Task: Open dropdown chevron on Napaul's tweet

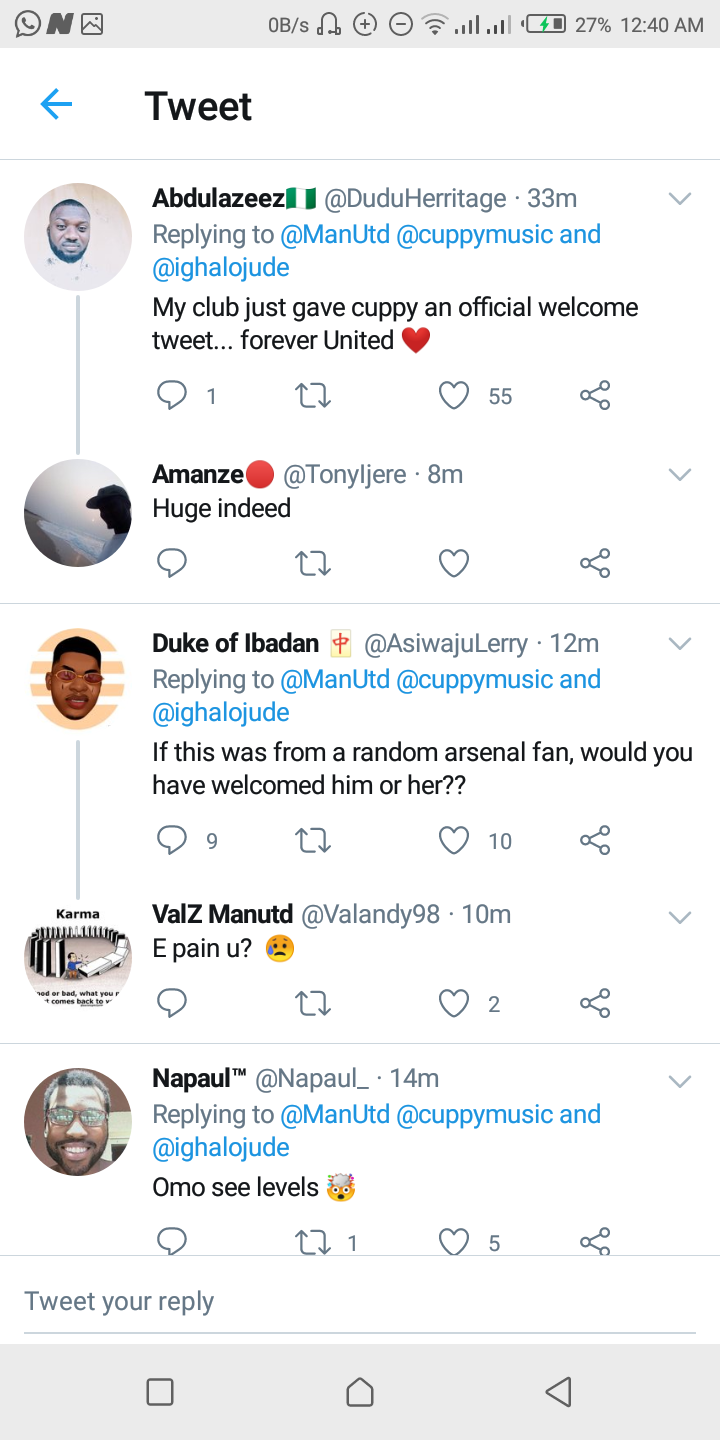Action: pos(680,1081)
